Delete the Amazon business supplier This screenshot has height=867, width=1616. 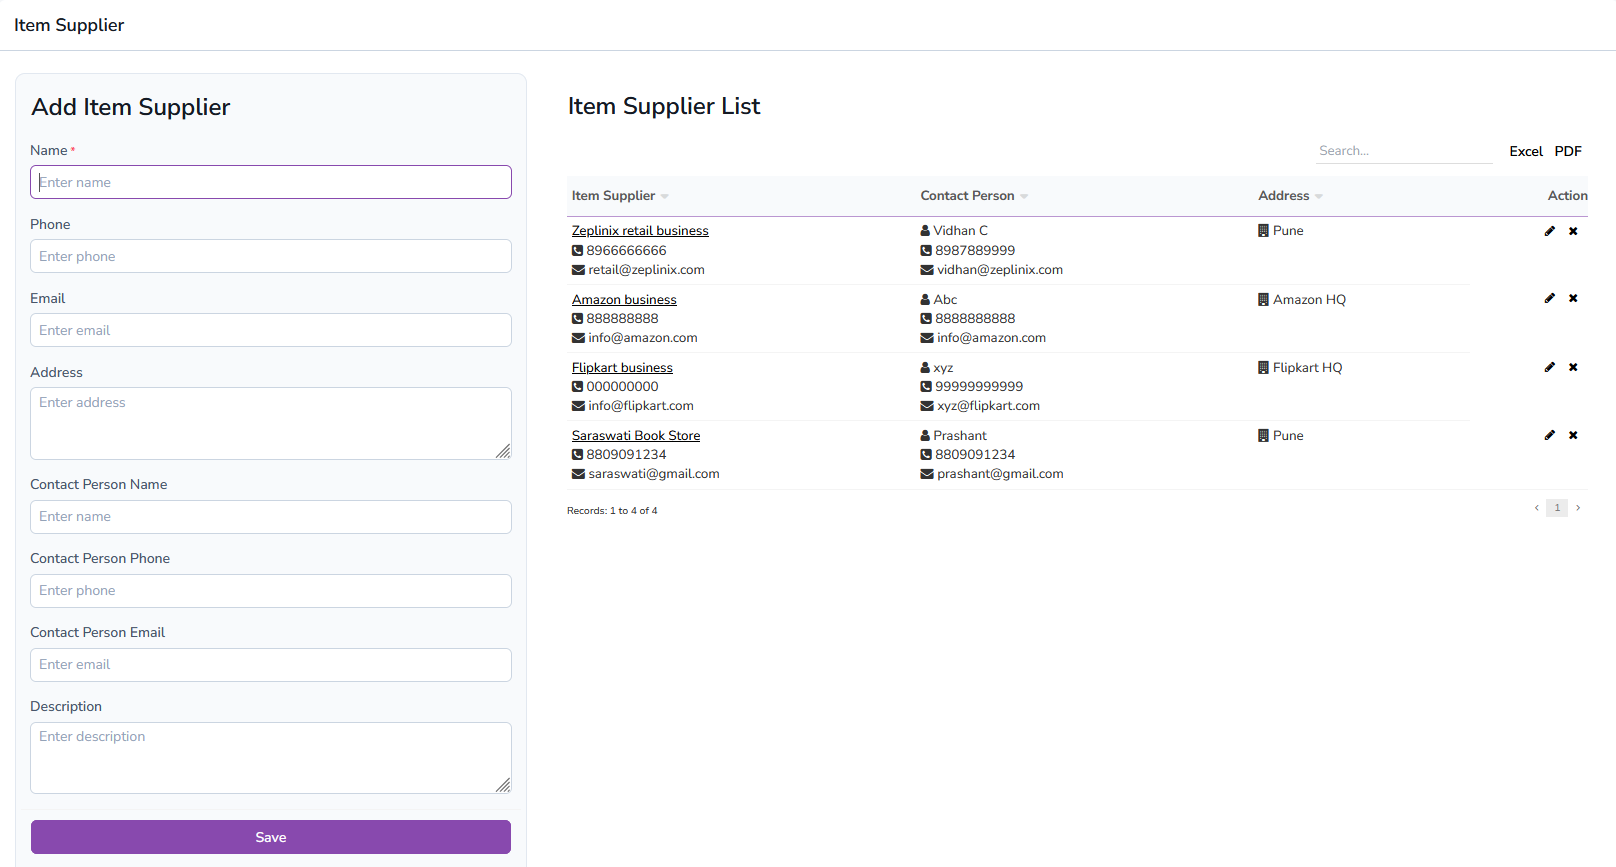click(x=1573, y=298)
